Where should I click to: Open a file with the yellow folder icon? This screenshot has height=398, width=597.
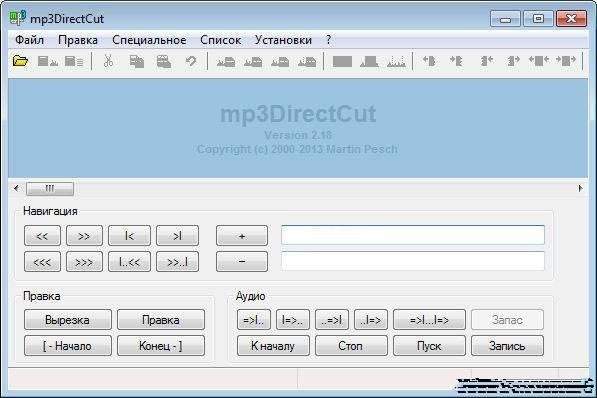[20, 61]
